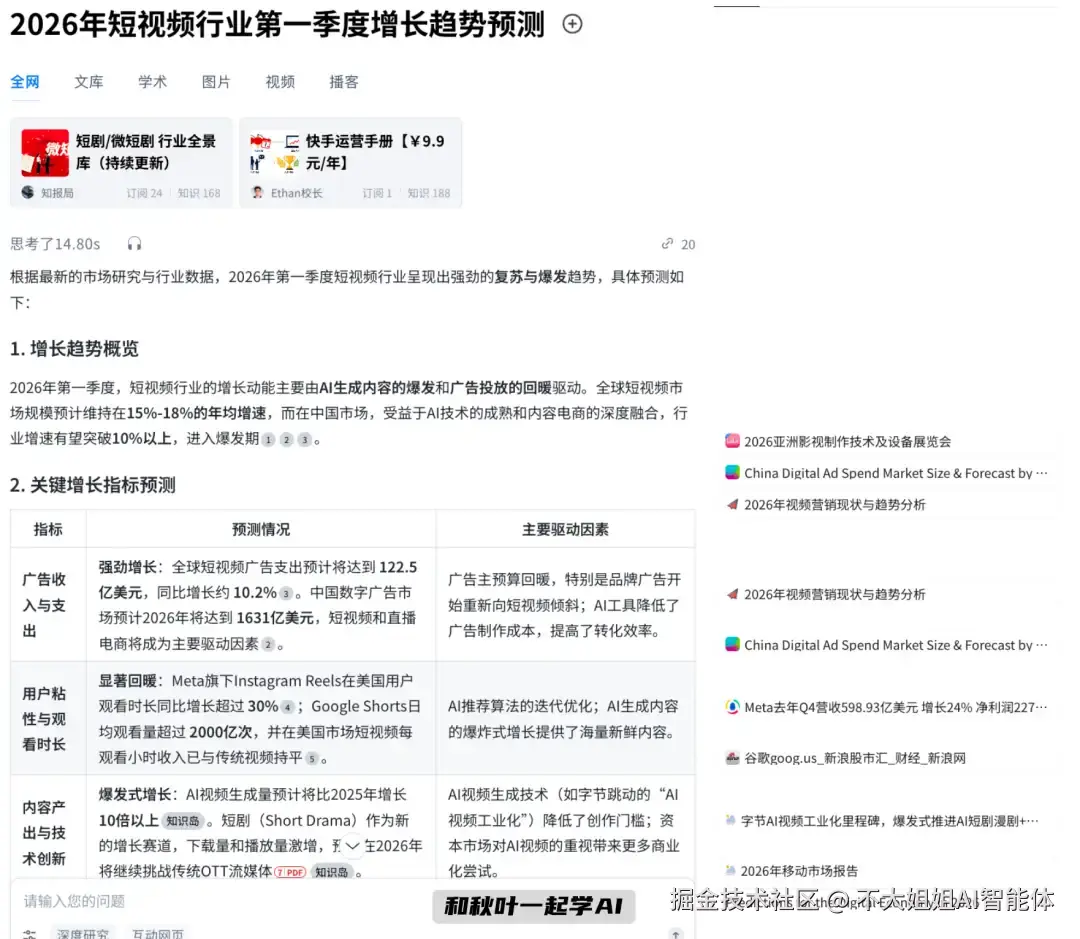Image resolution: width=1080 pixels, height=939 pixels.
Task: Click the send arrow in the input box
Action: point(676,933)
